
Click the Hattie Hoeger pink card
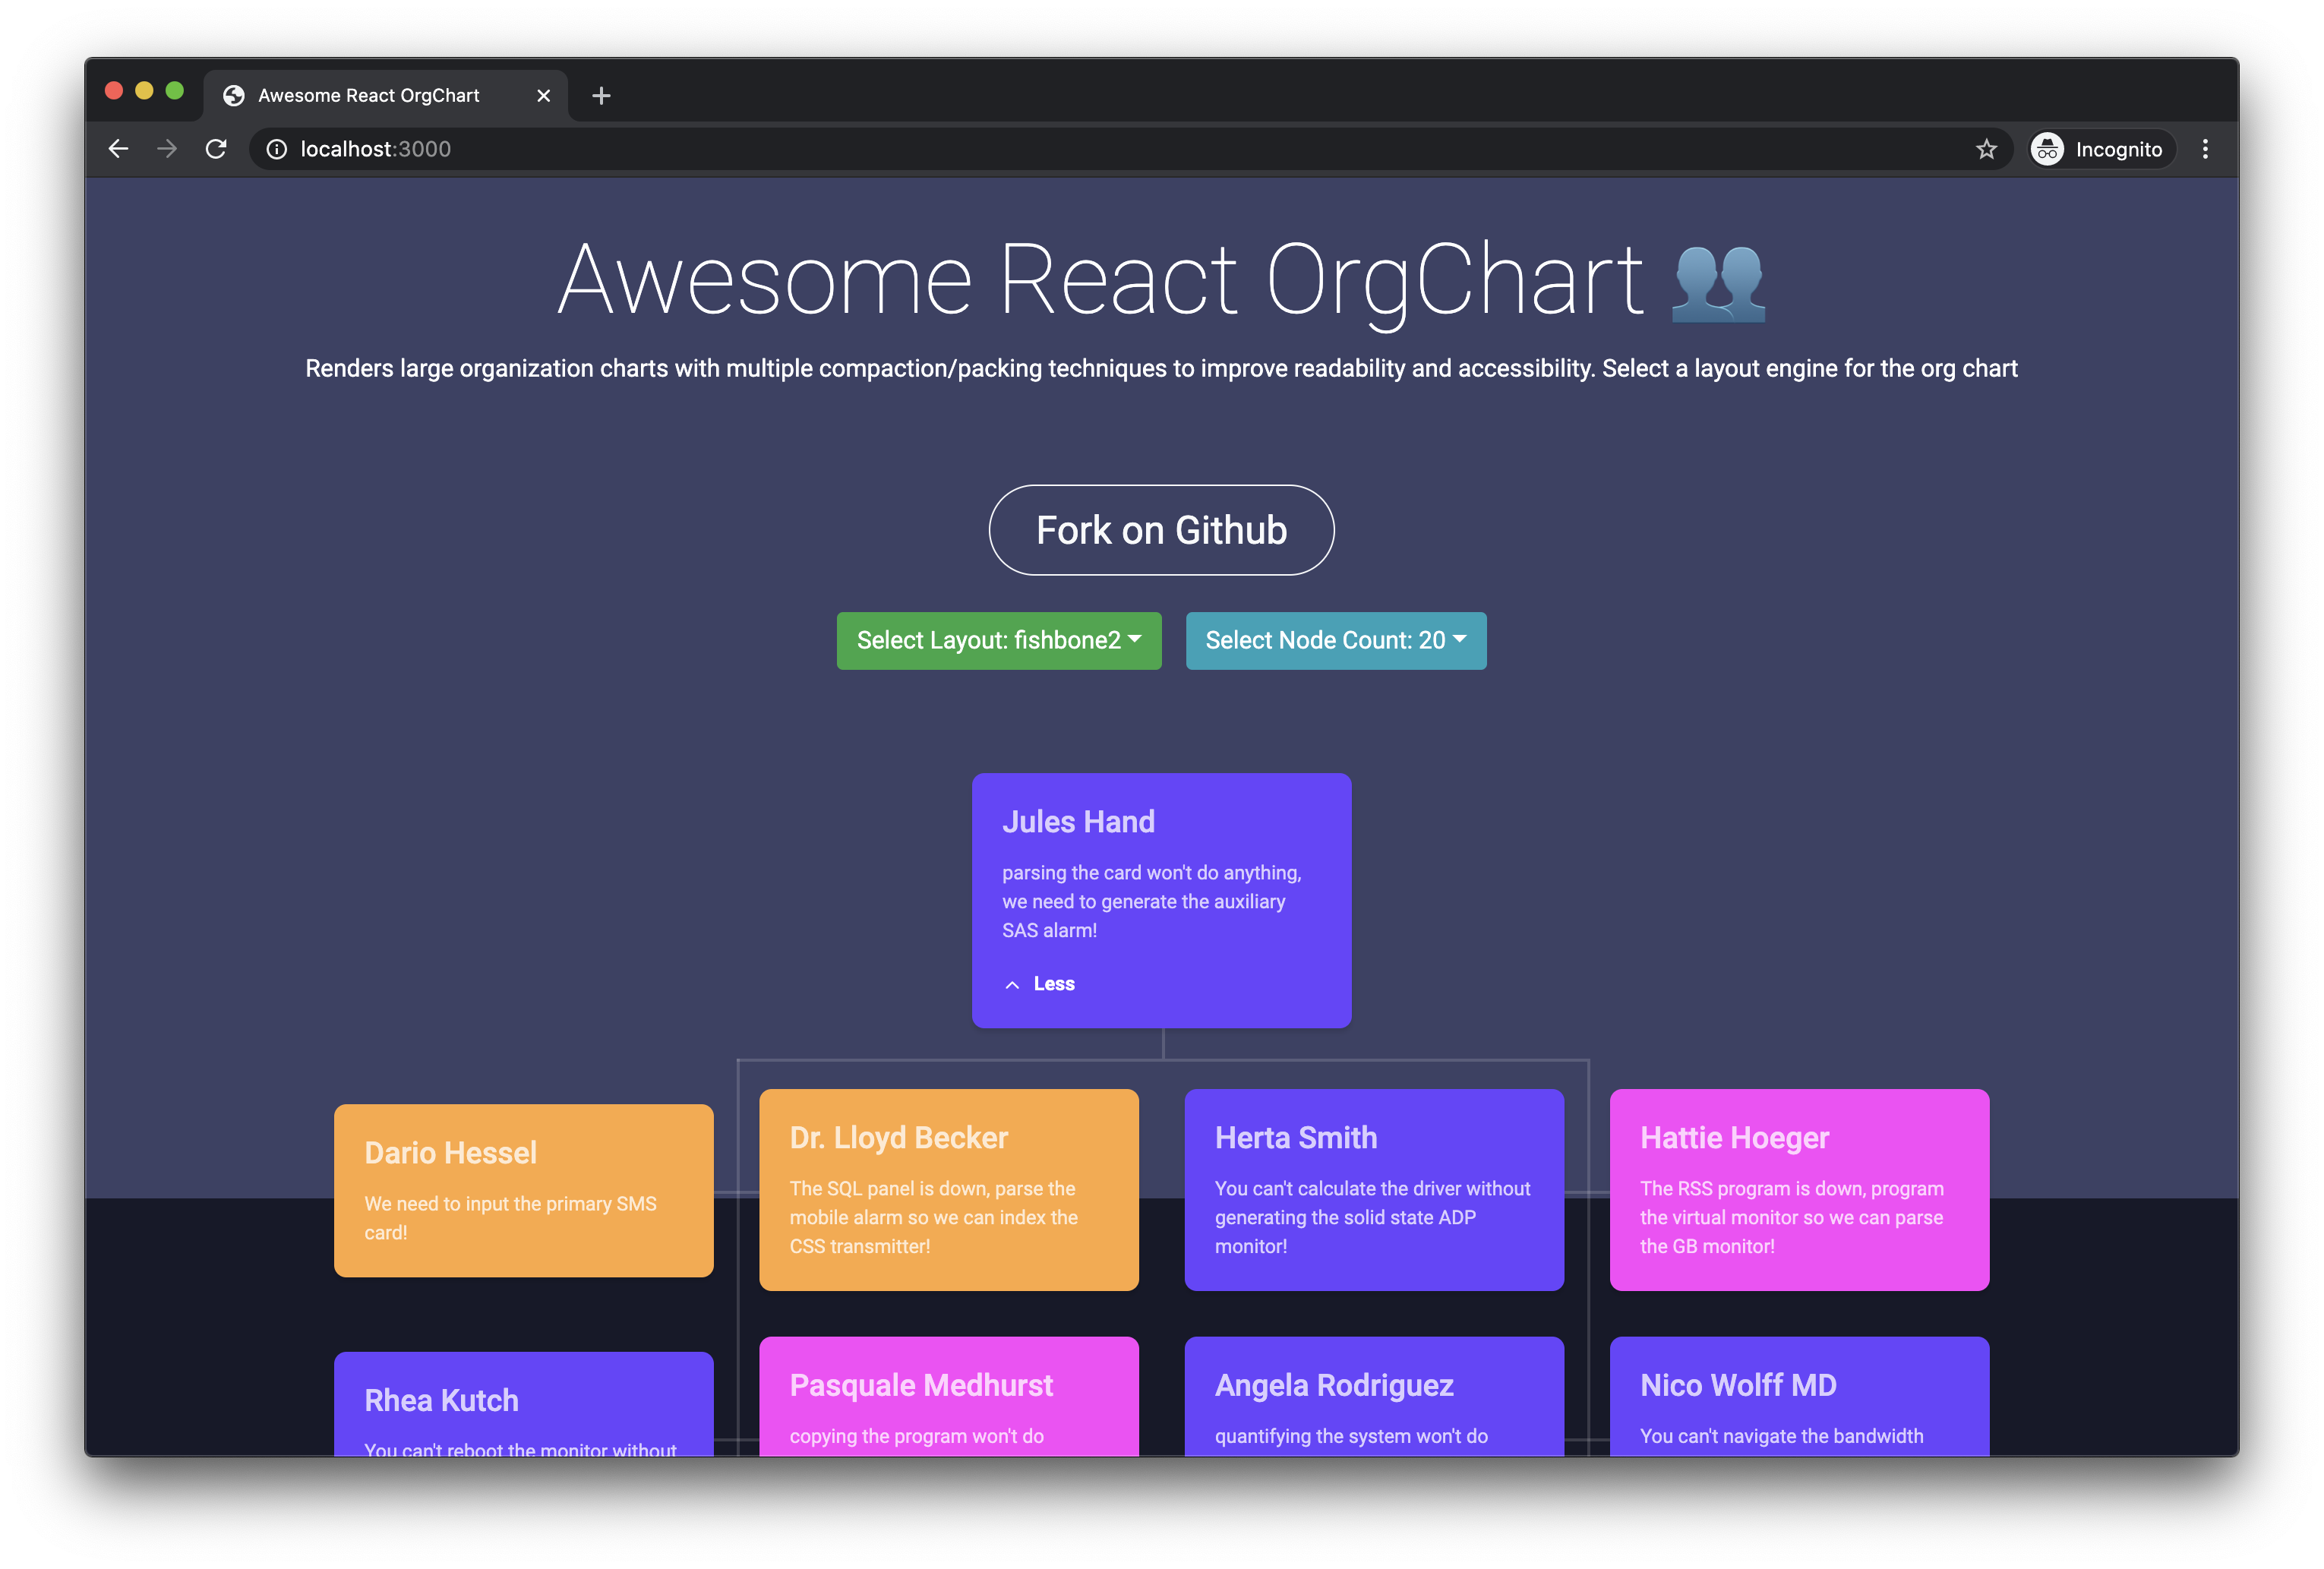point(1798,1190)
